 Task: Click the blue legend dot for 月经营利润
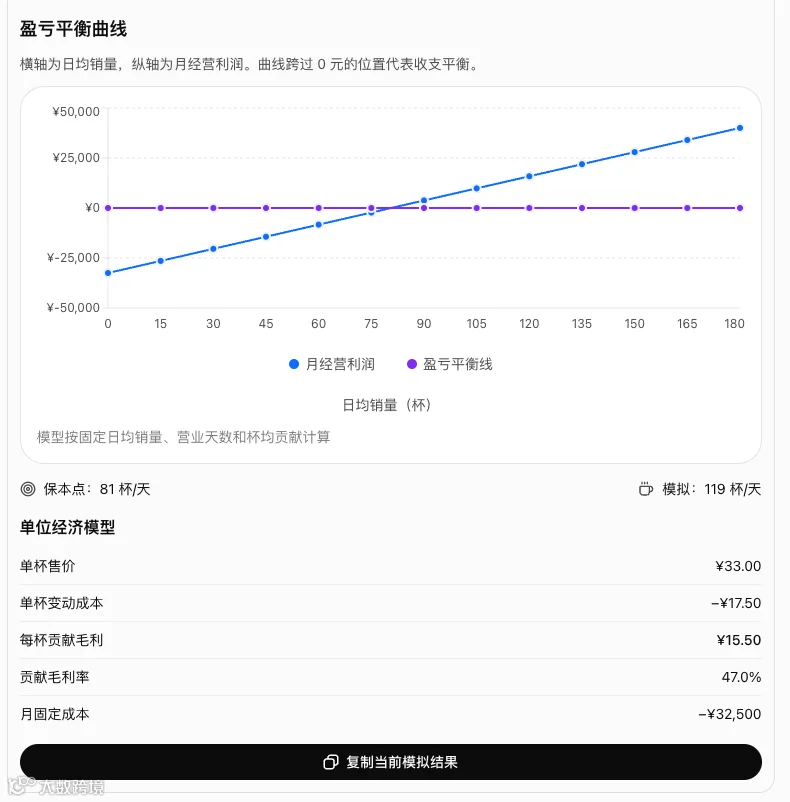pos(294,364)
